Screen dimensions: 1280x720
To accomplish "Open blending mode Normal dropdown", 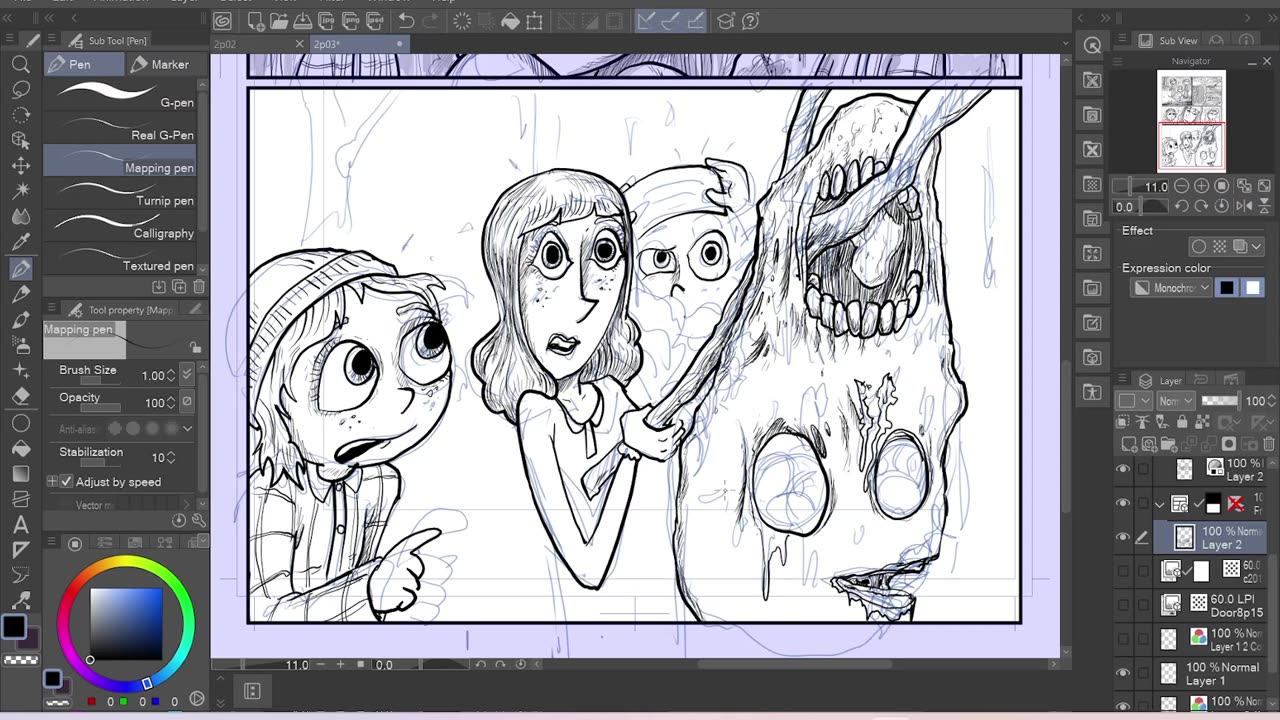I will (1177, 401).
